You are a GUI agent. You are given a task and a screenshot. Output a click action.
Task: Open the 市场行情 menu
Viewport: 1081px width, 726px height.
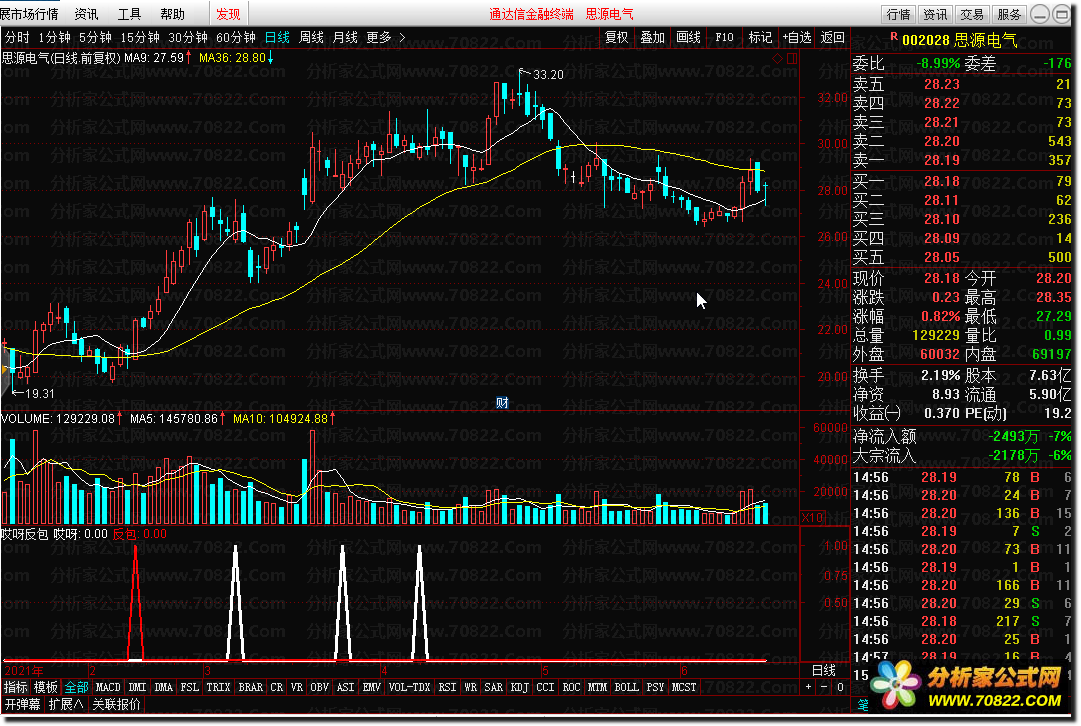click(29, 14)
